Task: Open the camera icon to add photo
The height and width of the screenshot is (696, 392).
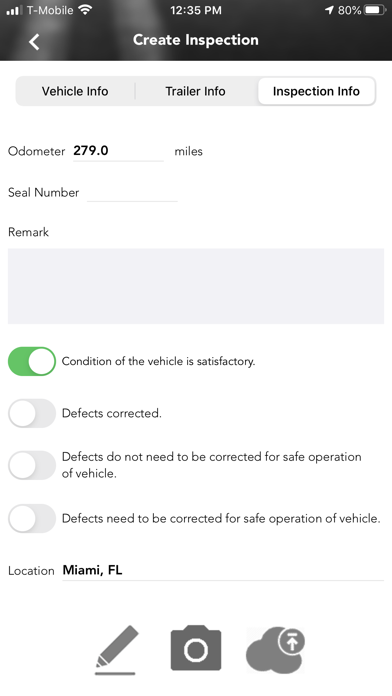Action: coord(196,649)
